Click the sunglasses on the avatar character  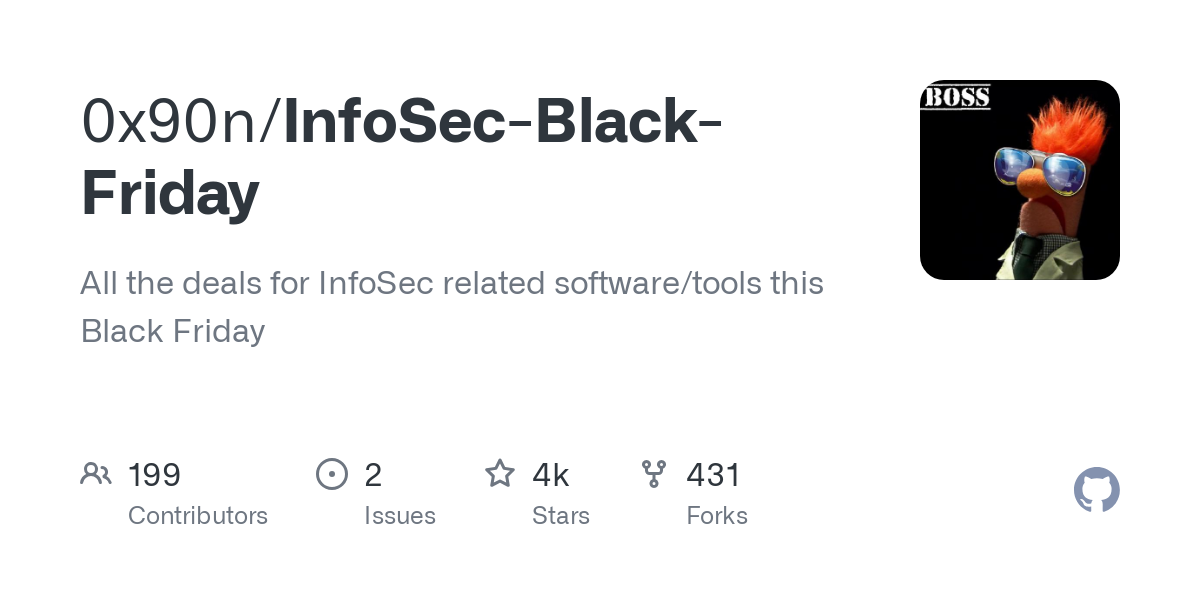pyautogui.click(x=1040, y=170)
